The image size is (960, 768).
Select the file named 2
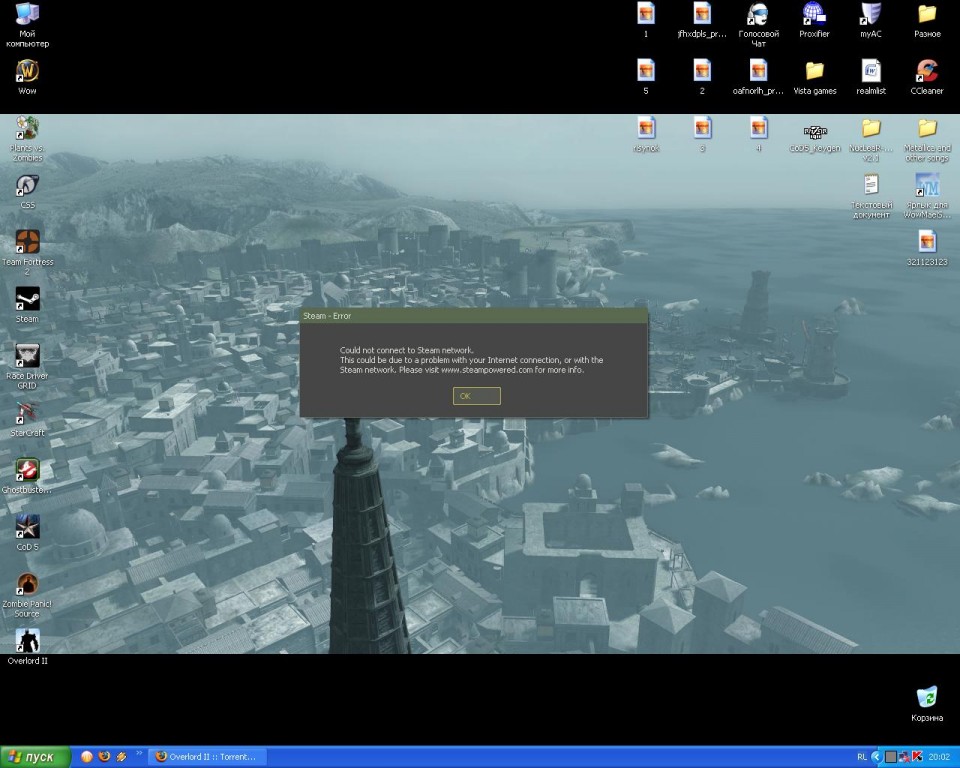(702, 77)
